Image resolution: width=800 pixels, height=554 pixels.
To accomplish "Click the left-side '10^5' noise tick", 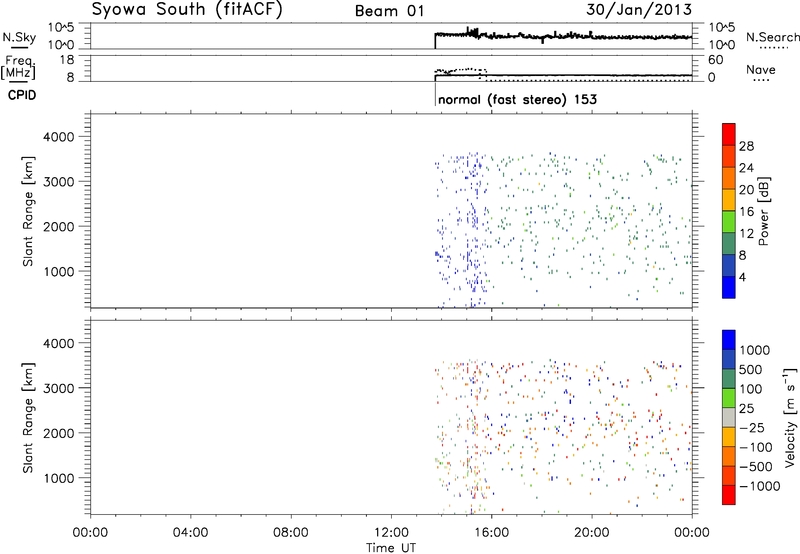I will (61, 28).
